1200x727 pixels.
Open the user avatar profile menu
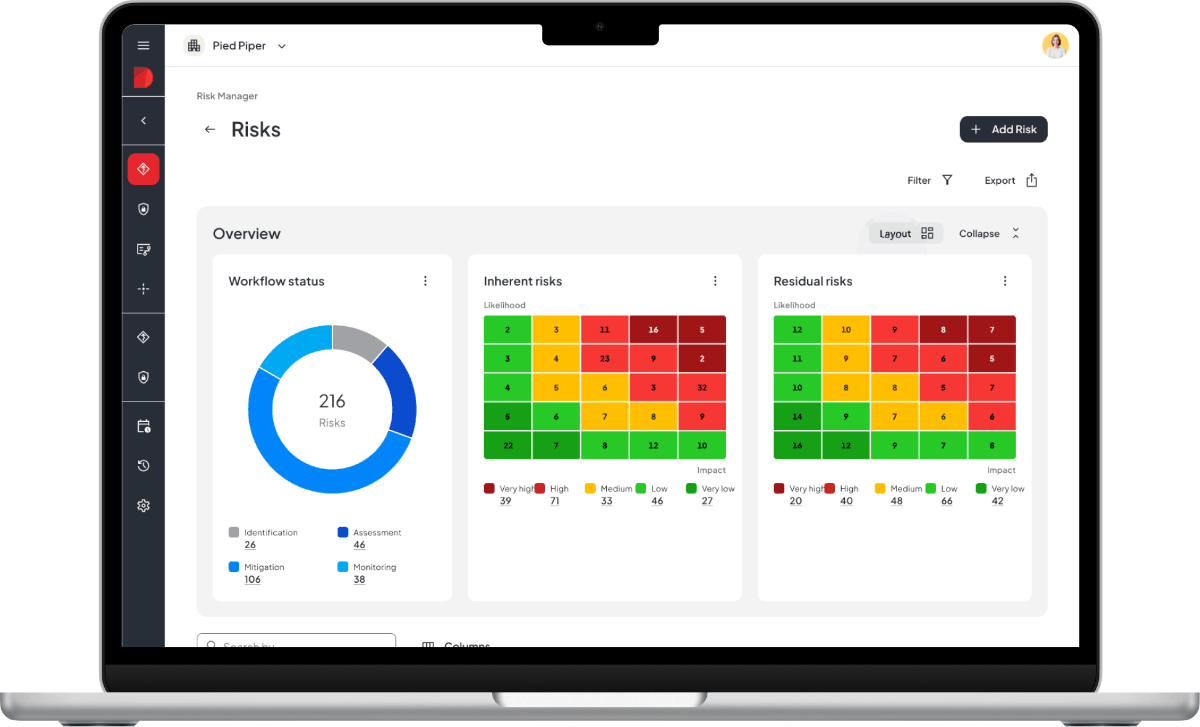point(1055,45)
